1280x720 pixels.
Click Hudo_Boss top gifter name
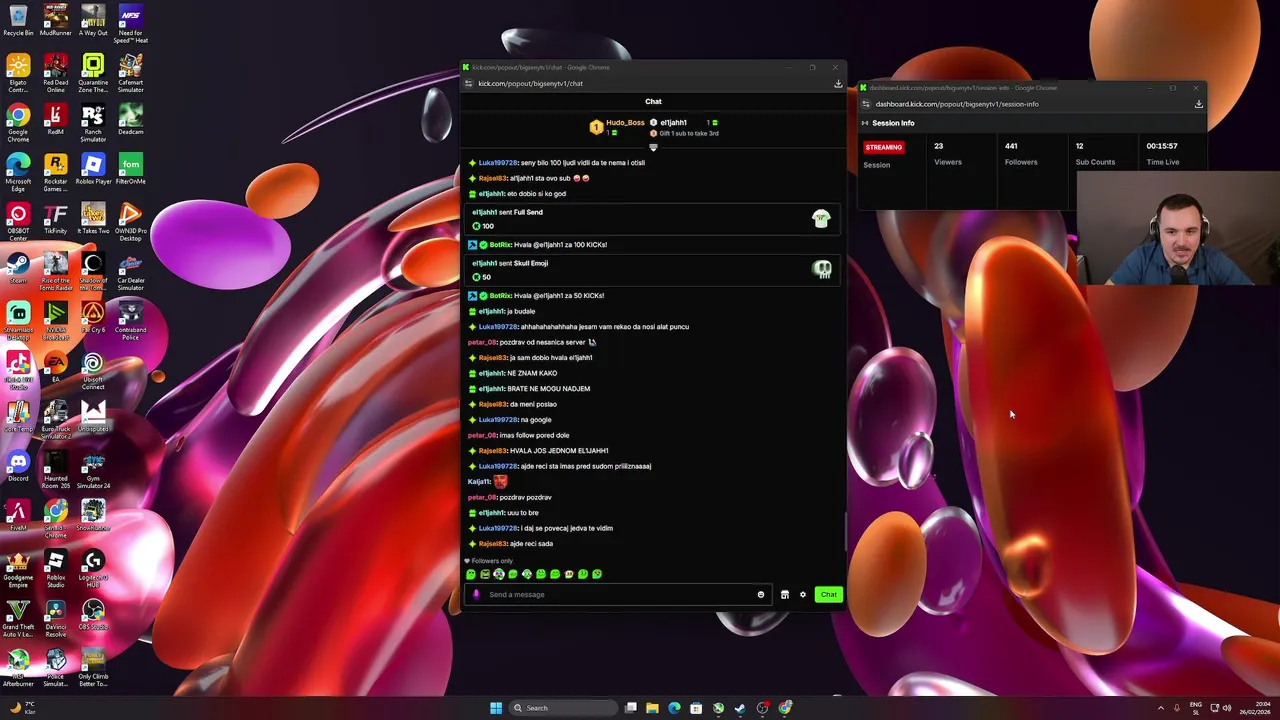pos(625,123)
